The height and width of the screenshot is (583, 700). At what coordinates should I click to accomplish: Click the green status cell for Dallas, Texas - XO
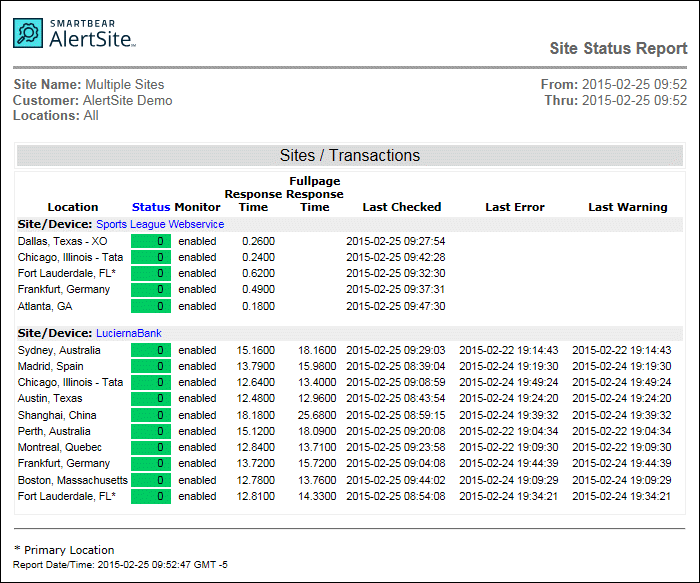[x=151, y=242]
